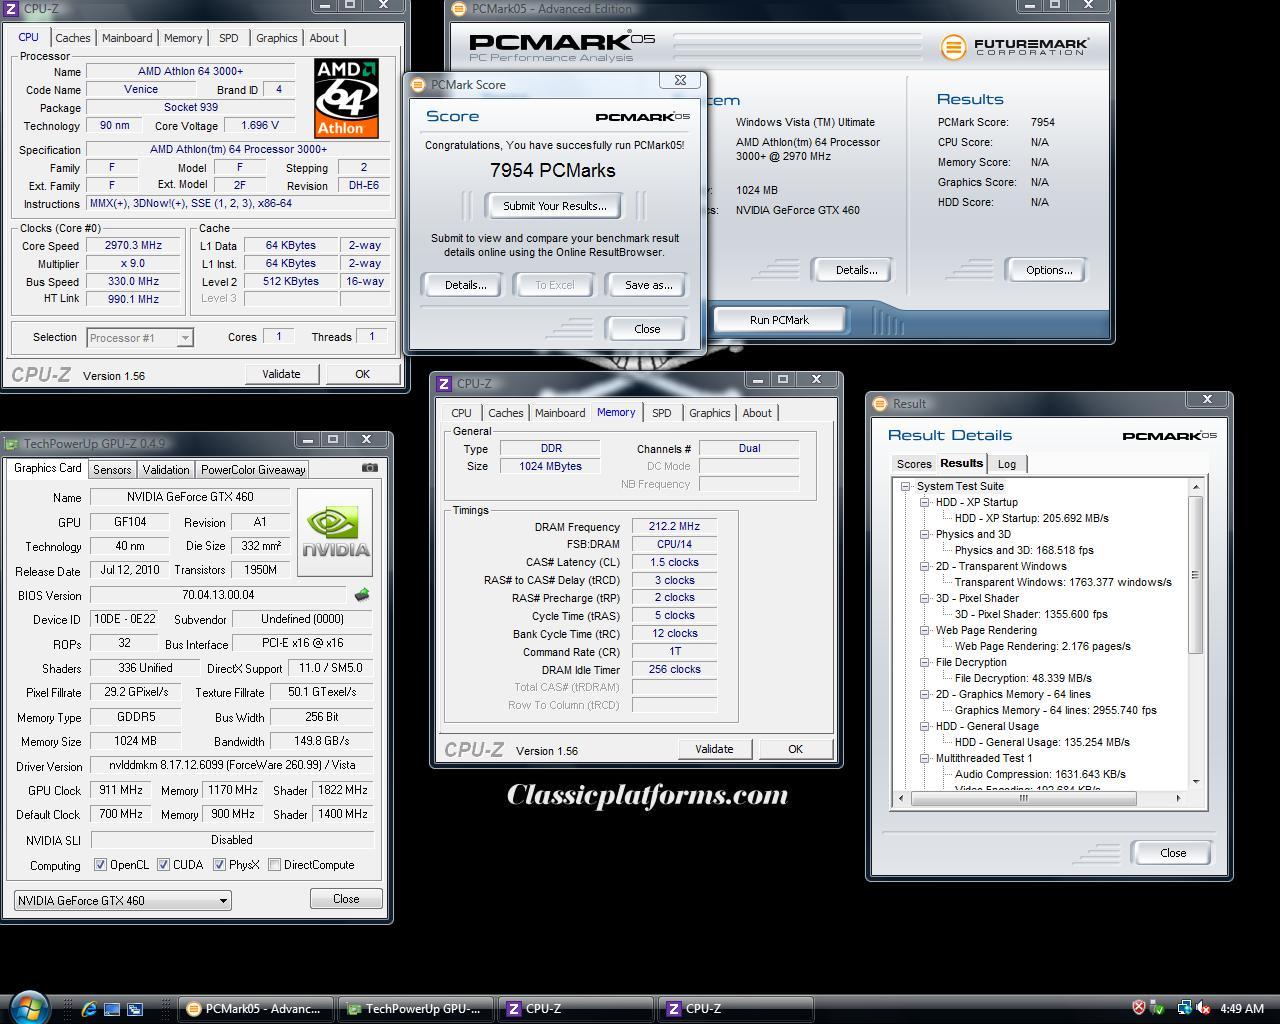
Task: Click the CPU-Z title bar icon of the CPU window
Action: pos(12,8)
